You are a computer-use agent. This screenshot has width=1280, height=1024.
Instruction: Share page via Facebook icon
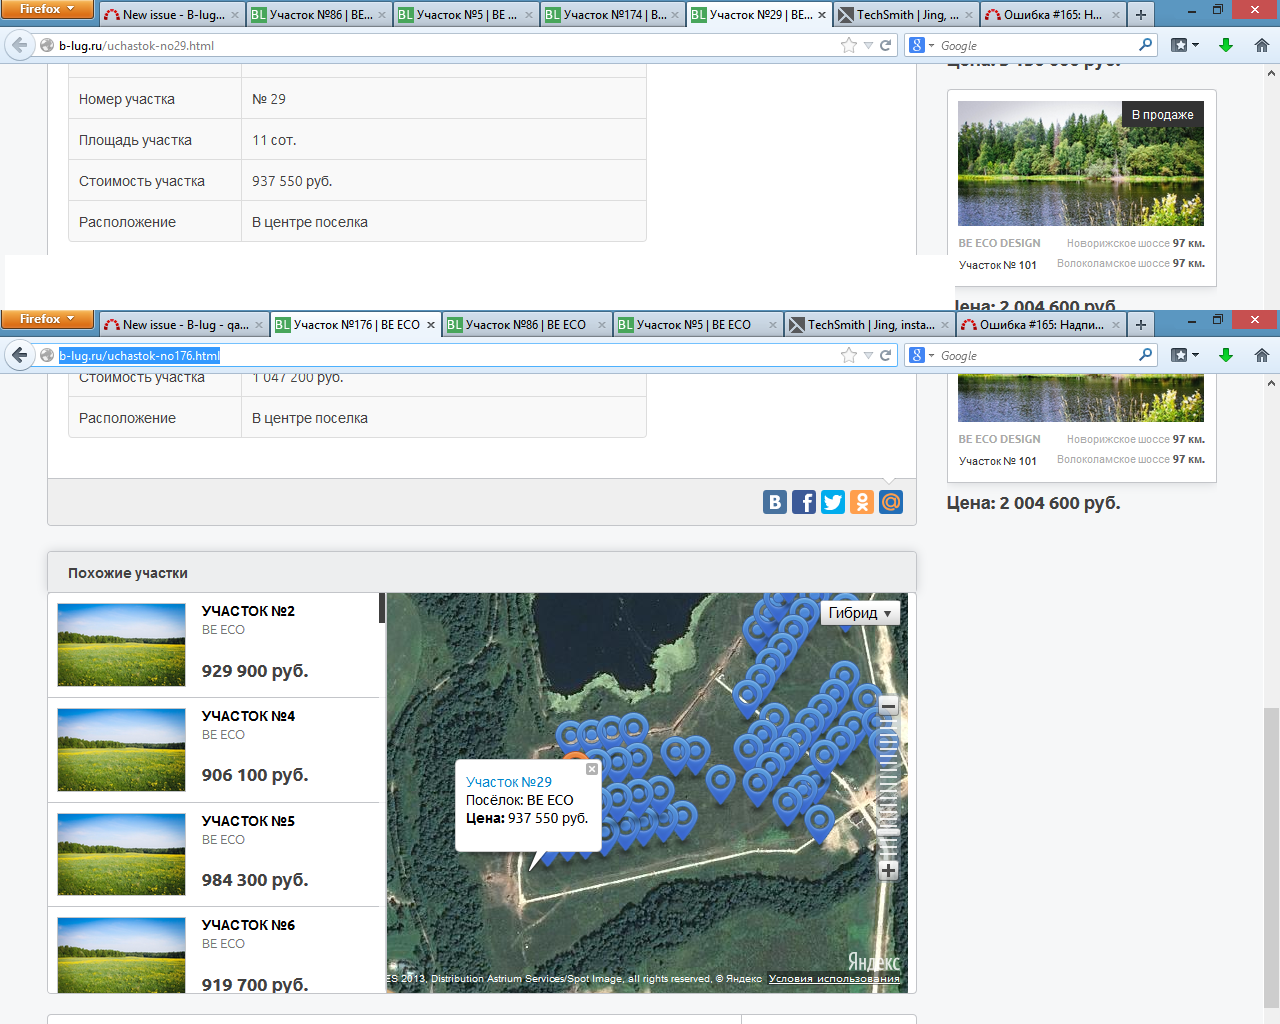tap(804, 502)
